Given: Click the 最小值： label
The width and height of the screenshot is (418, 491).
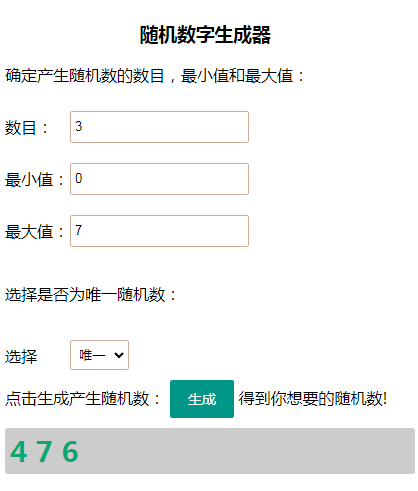Looking at the screenshot, I should pyautogui.click(x=34, y=180).
